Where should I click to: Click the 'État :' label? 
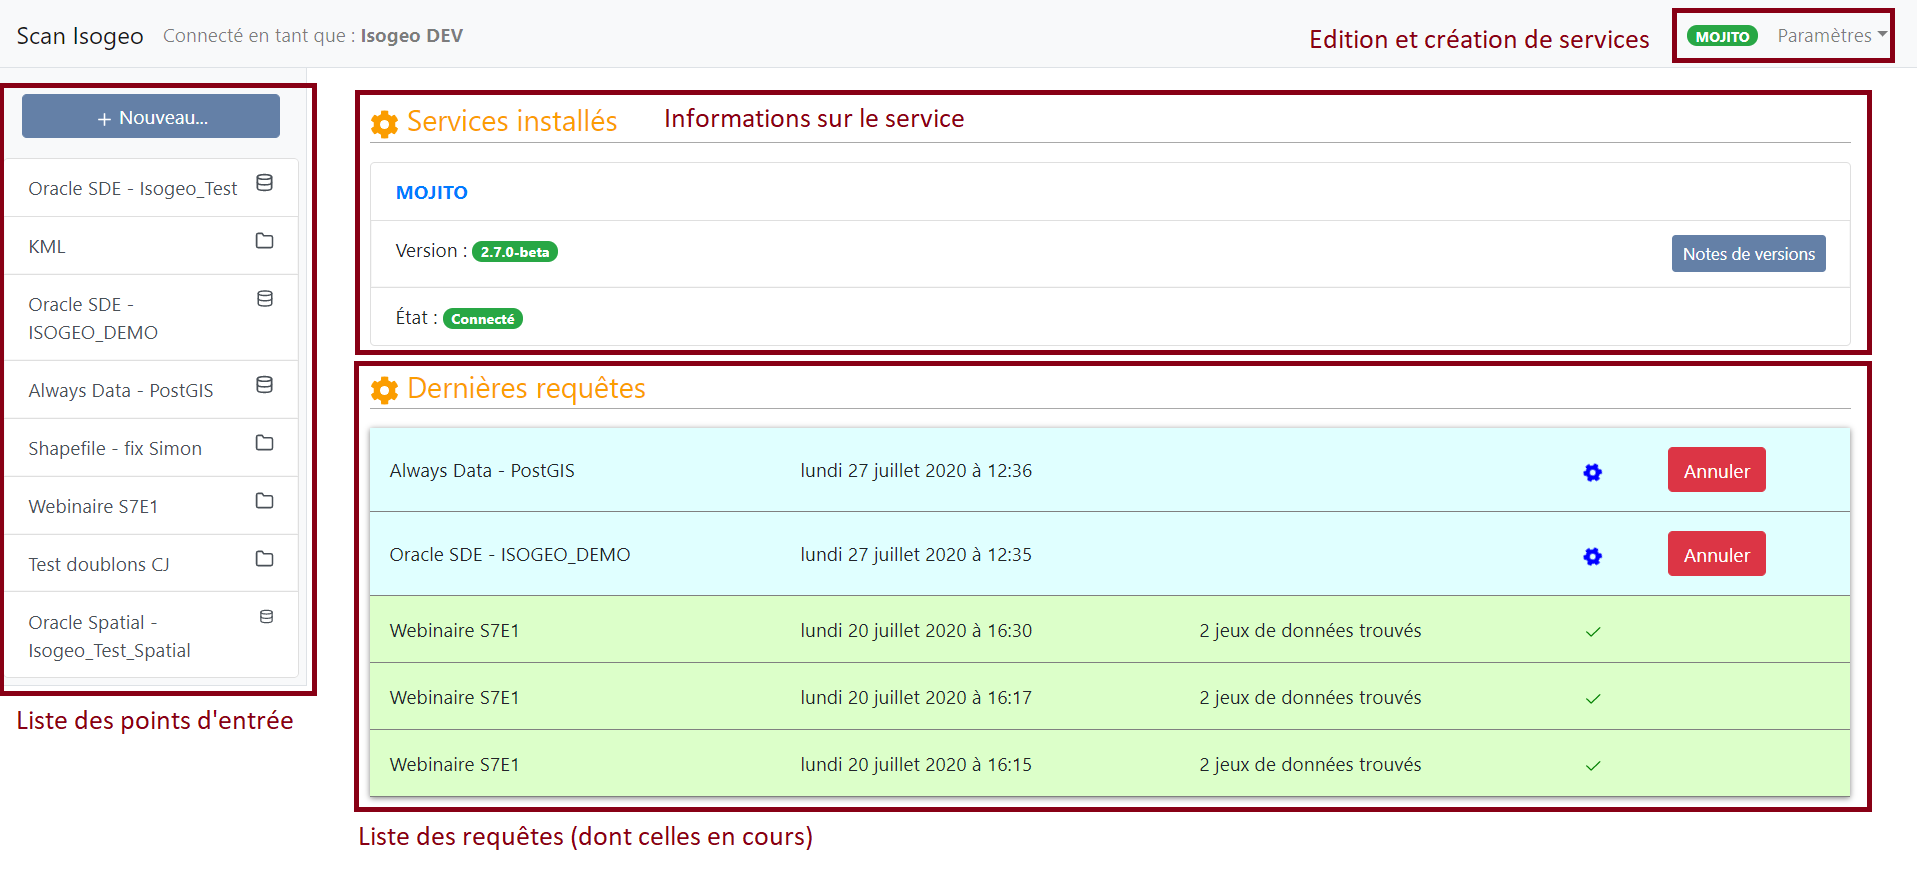pyautogui.click(x=416, y=318)
